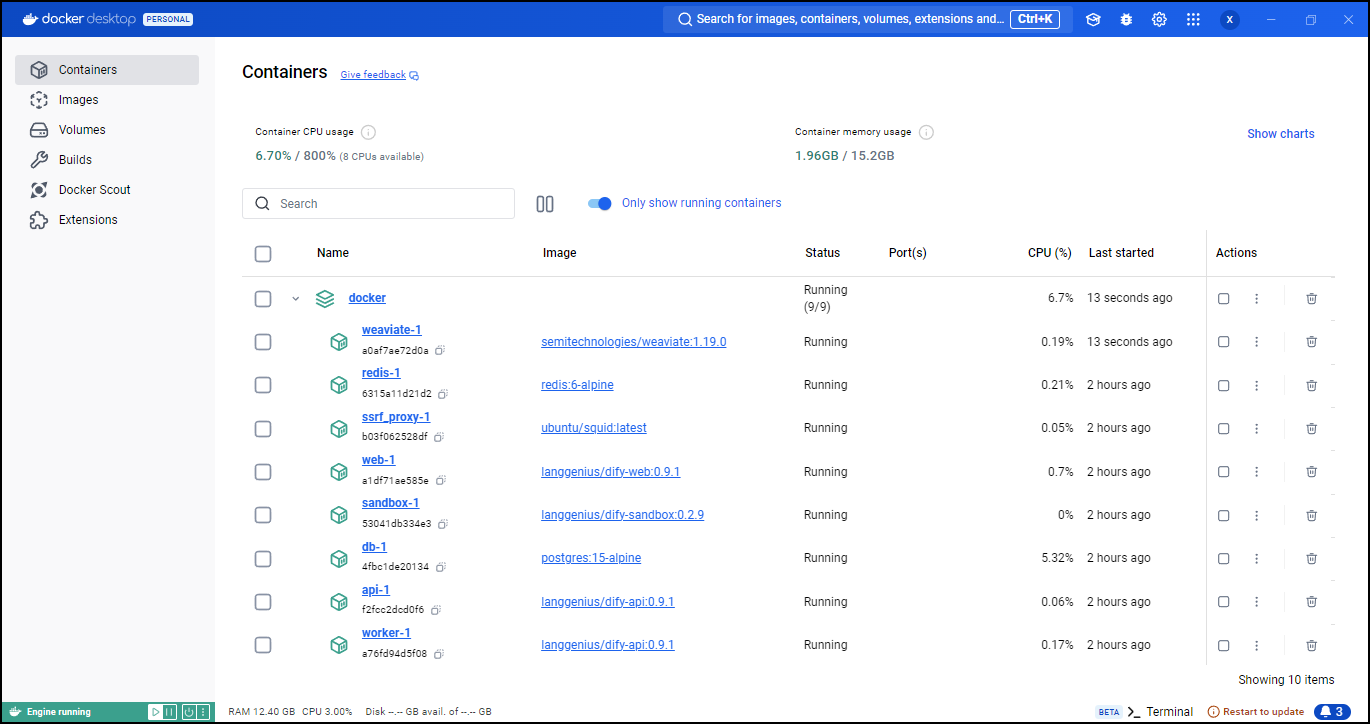This screenshot has height=724, width=1370.
Task: Open more actions menu for ssrf_proxy-1
Action: 1257,428
